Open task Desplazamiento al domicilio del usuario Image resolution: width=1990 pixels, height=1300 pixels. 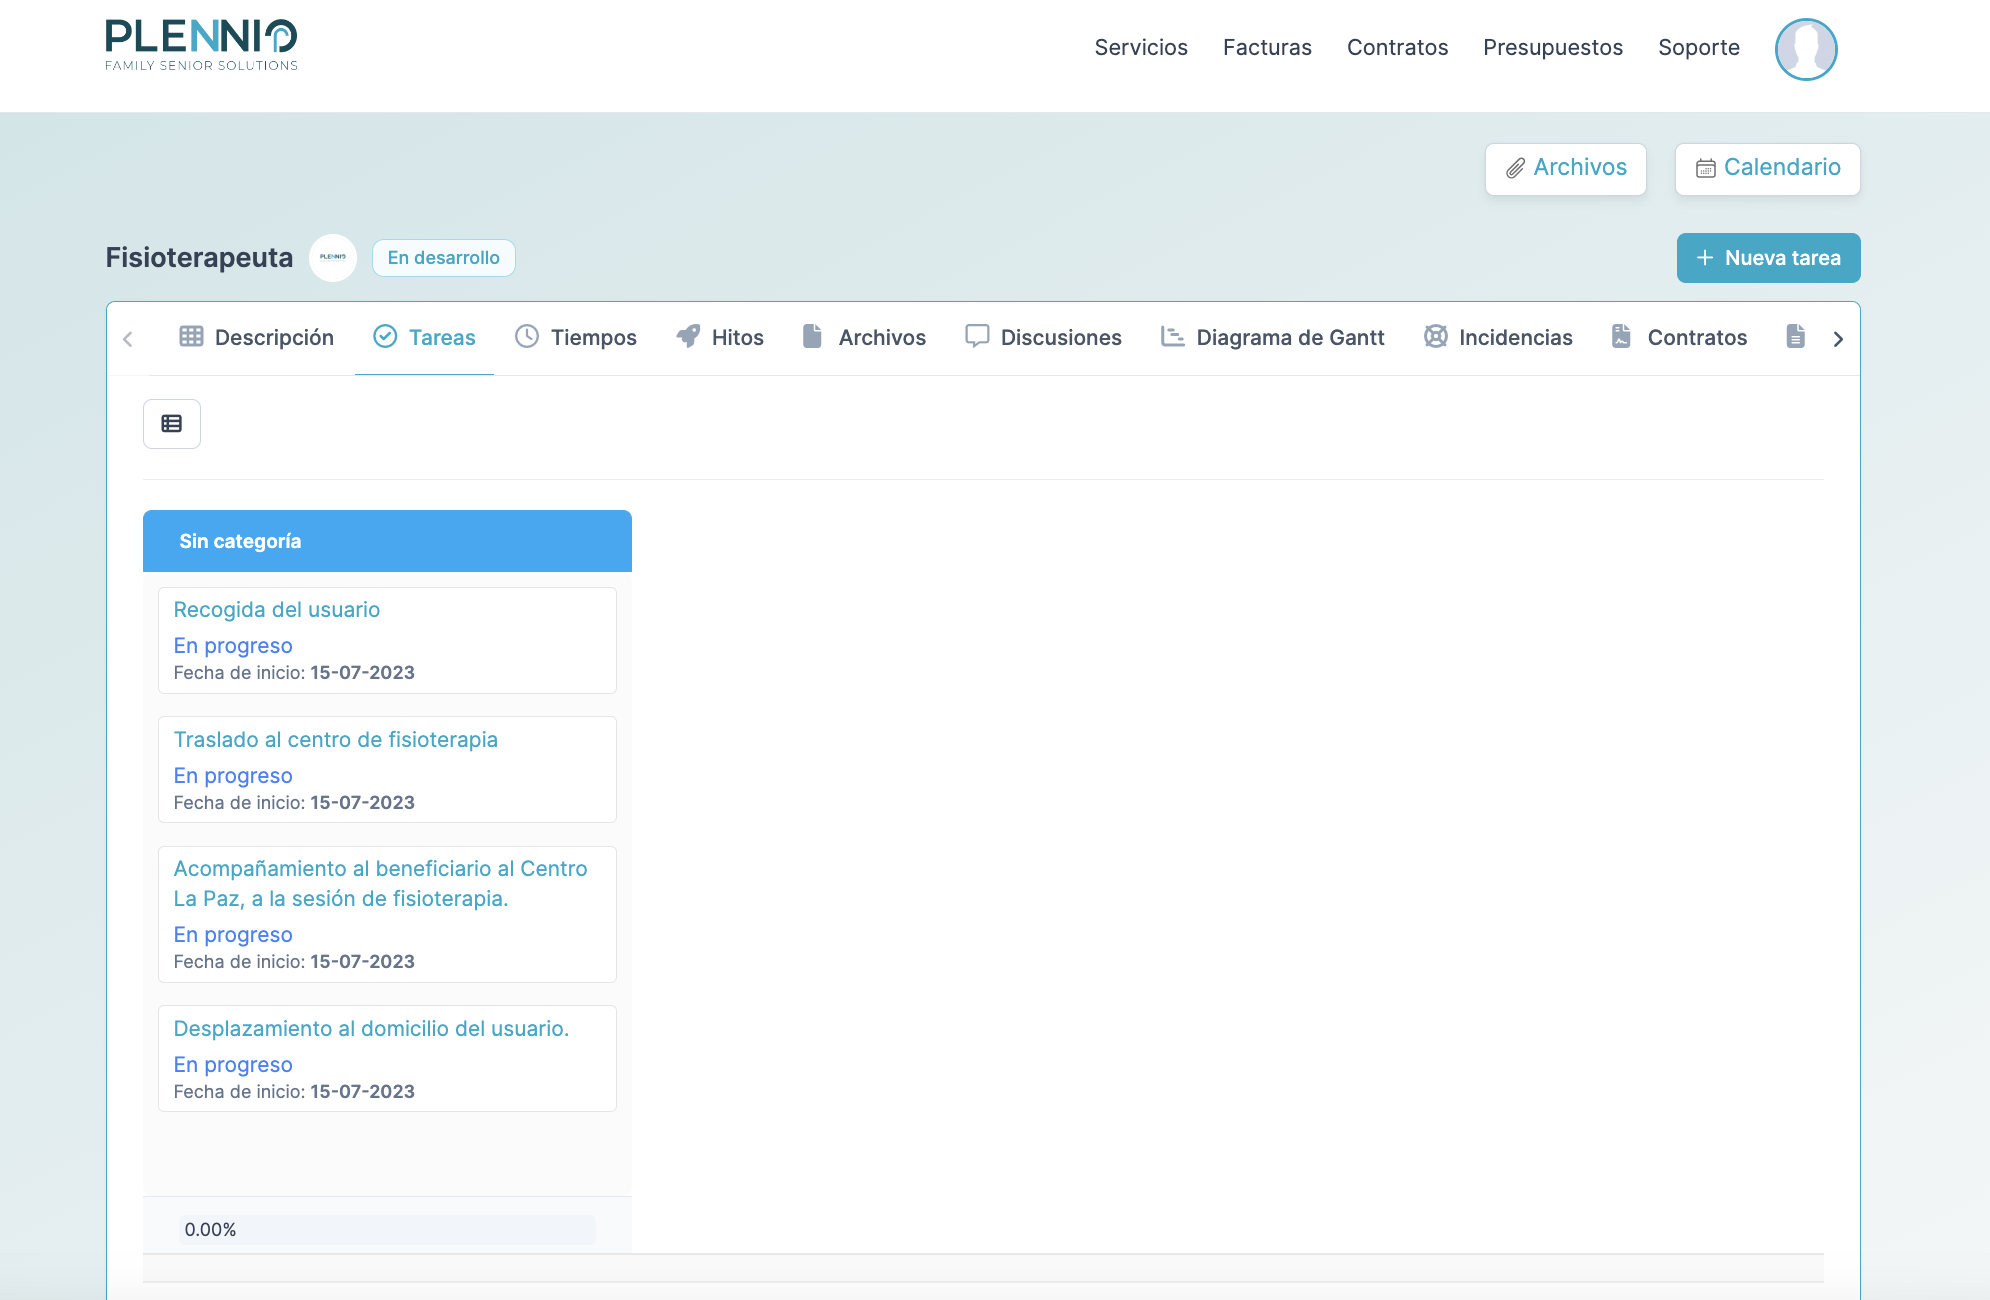point(371,1029)
